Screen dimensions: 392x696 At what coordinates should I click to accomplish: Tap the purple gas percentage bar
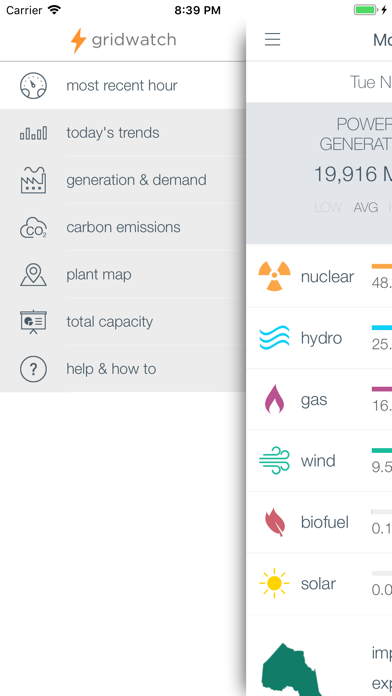(382, 389)
